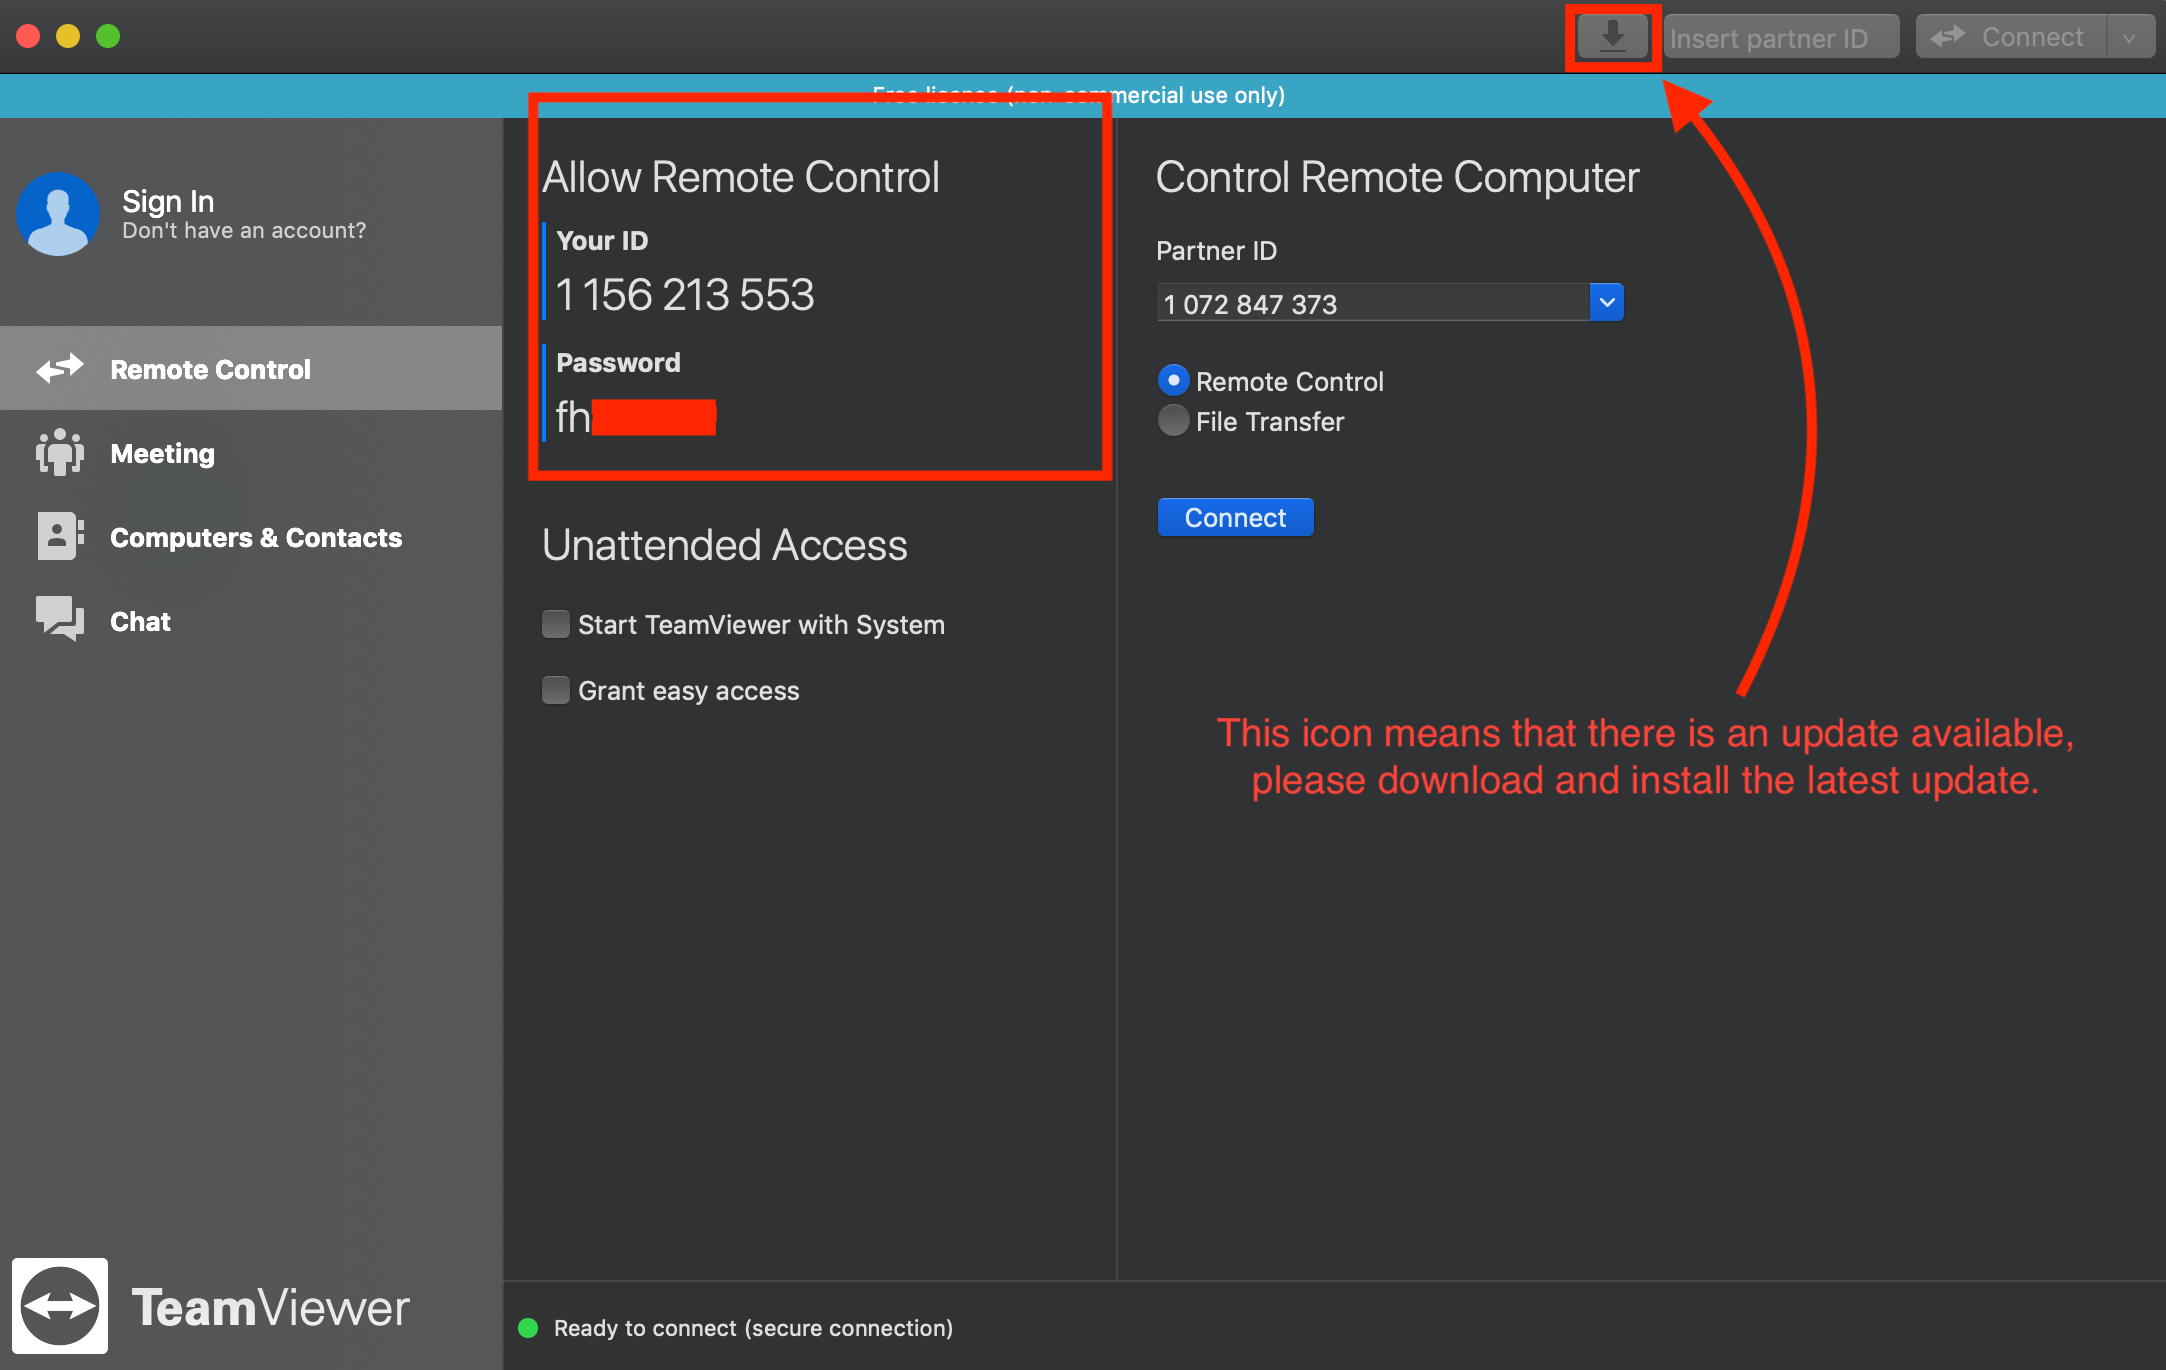
Task: Minimize the window with yellow button
Action: click(x=68, y=36)
